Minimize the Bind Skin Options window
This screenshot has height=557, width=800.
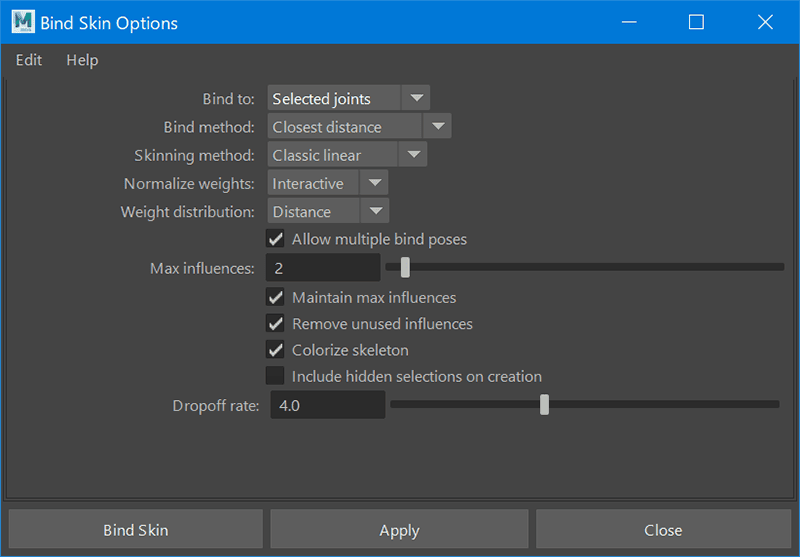click(629, 22)
